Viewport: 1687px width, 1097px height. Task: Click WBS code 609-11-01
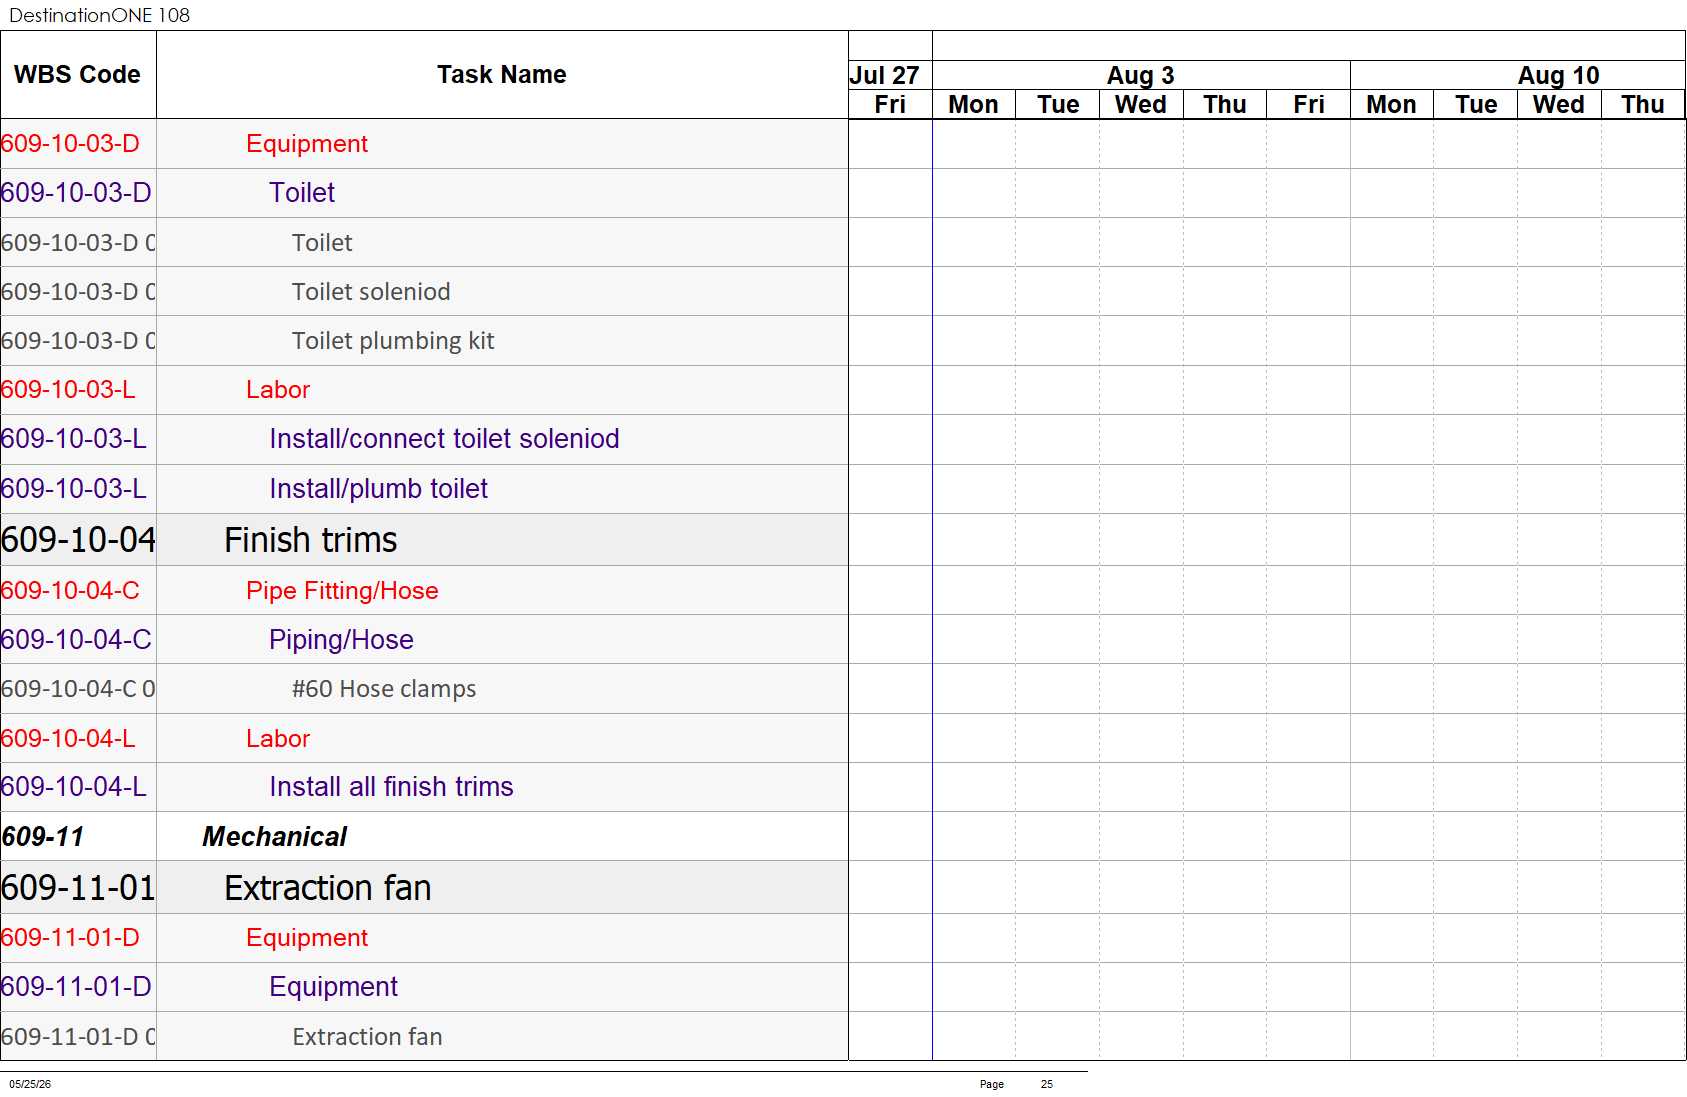78,888
